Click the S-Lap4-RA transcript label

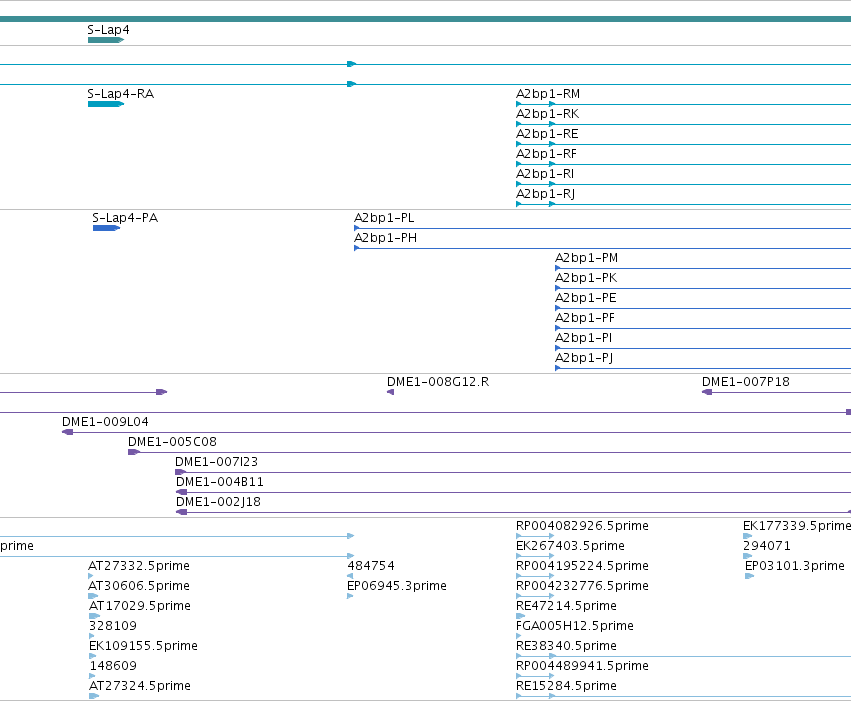coord(120,94)
